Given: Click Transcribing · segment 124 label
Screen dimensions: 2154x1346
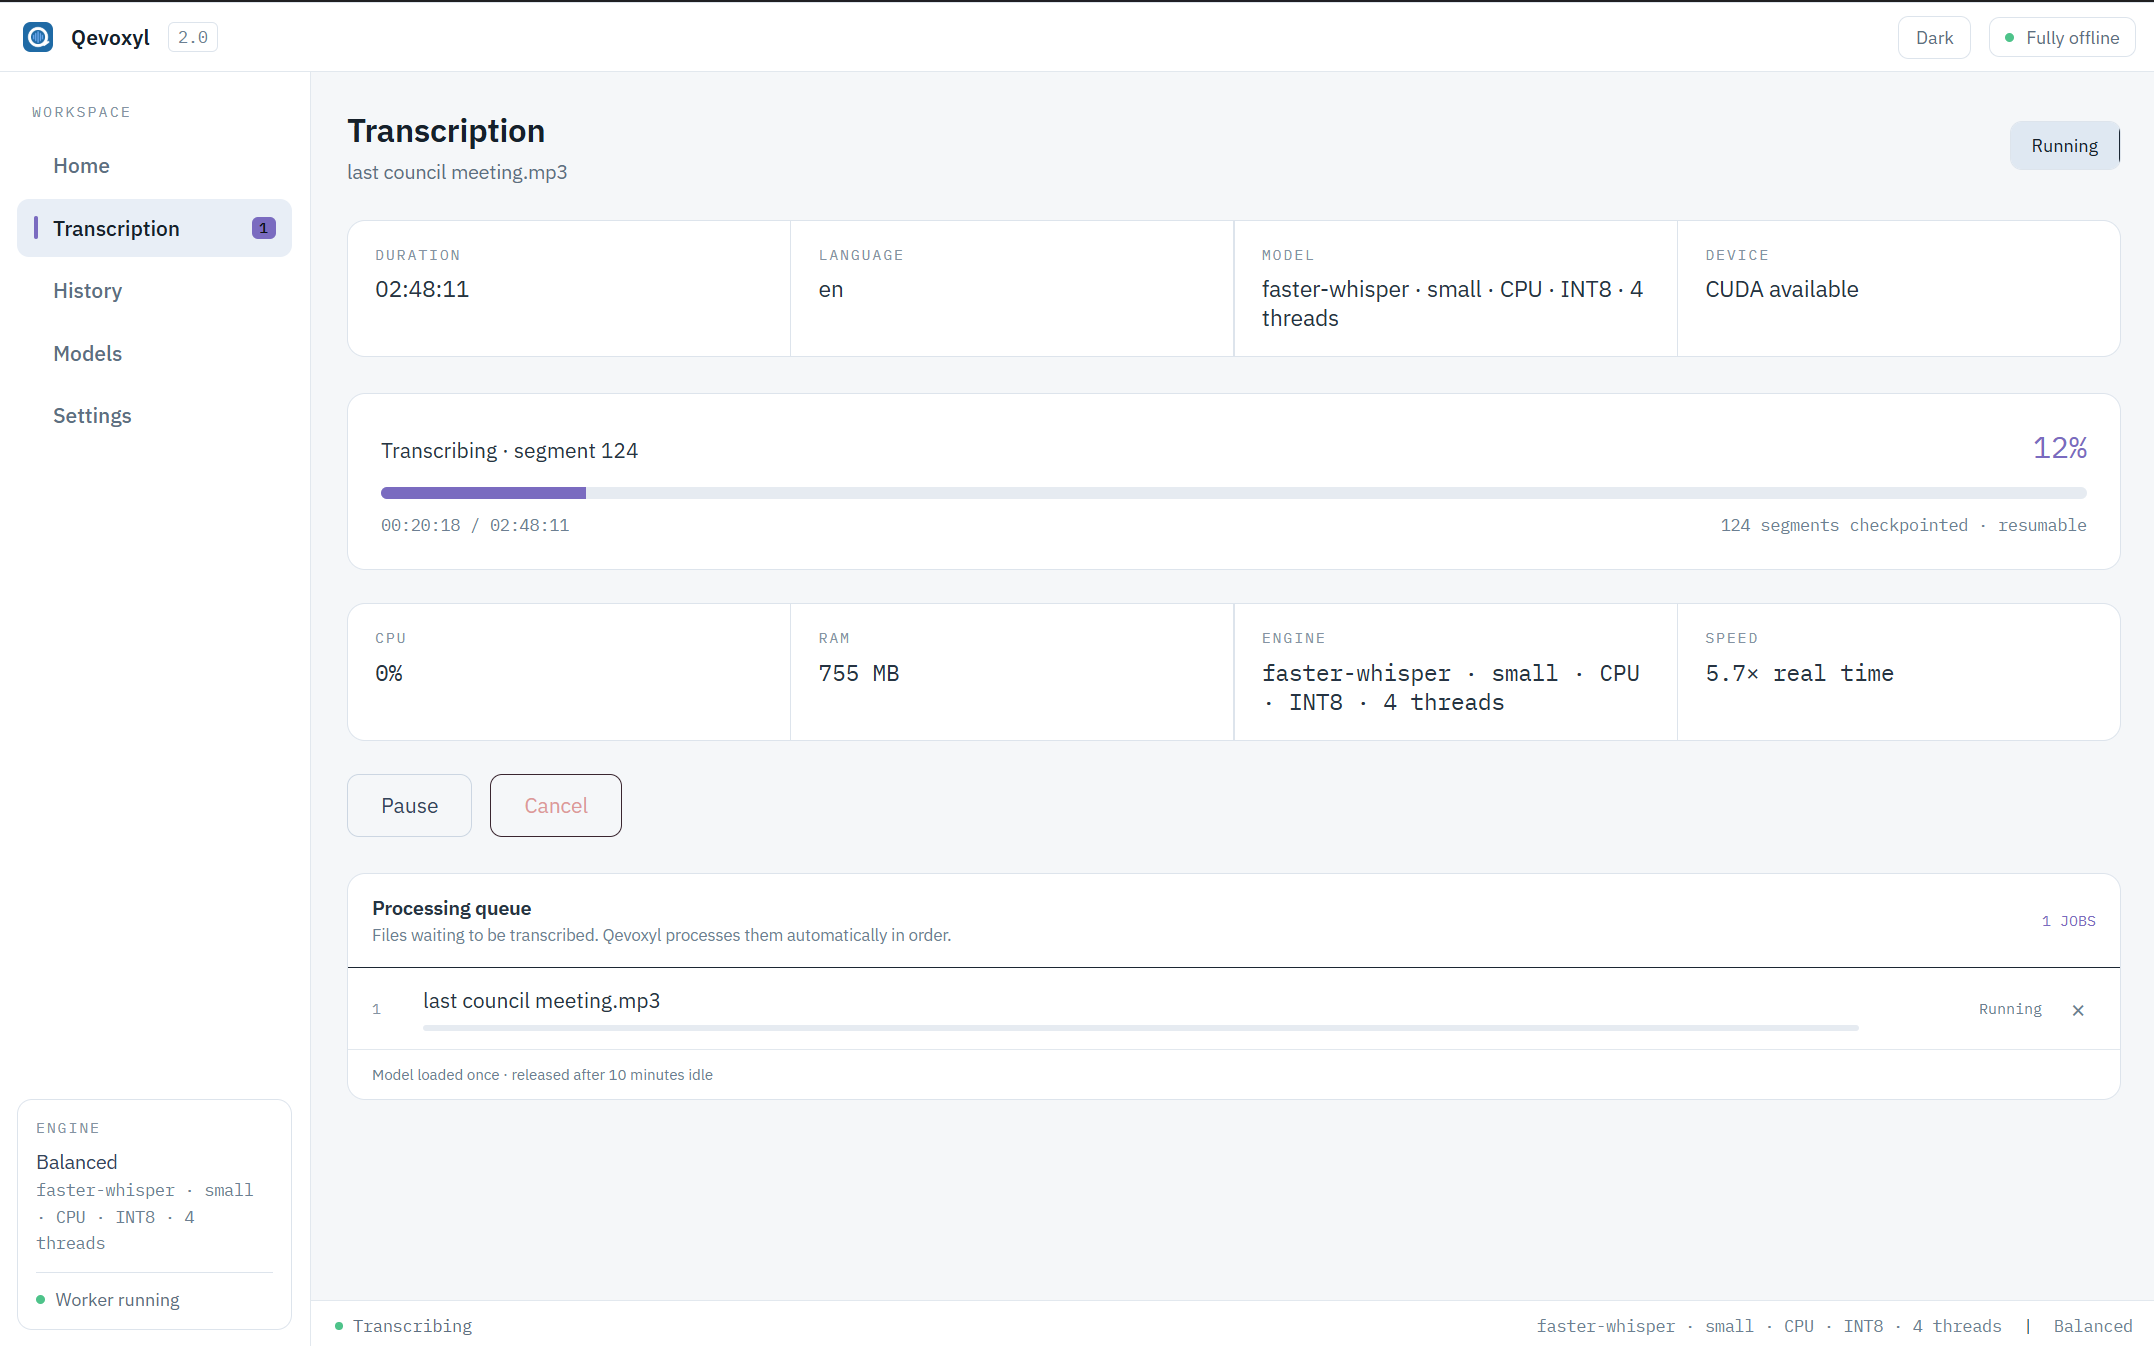Looking at the screenshot, I should 509,451.
